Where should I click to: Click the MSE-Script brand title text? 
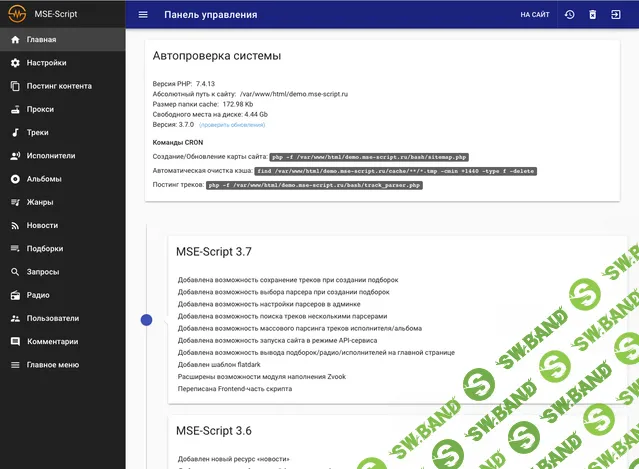56,14
